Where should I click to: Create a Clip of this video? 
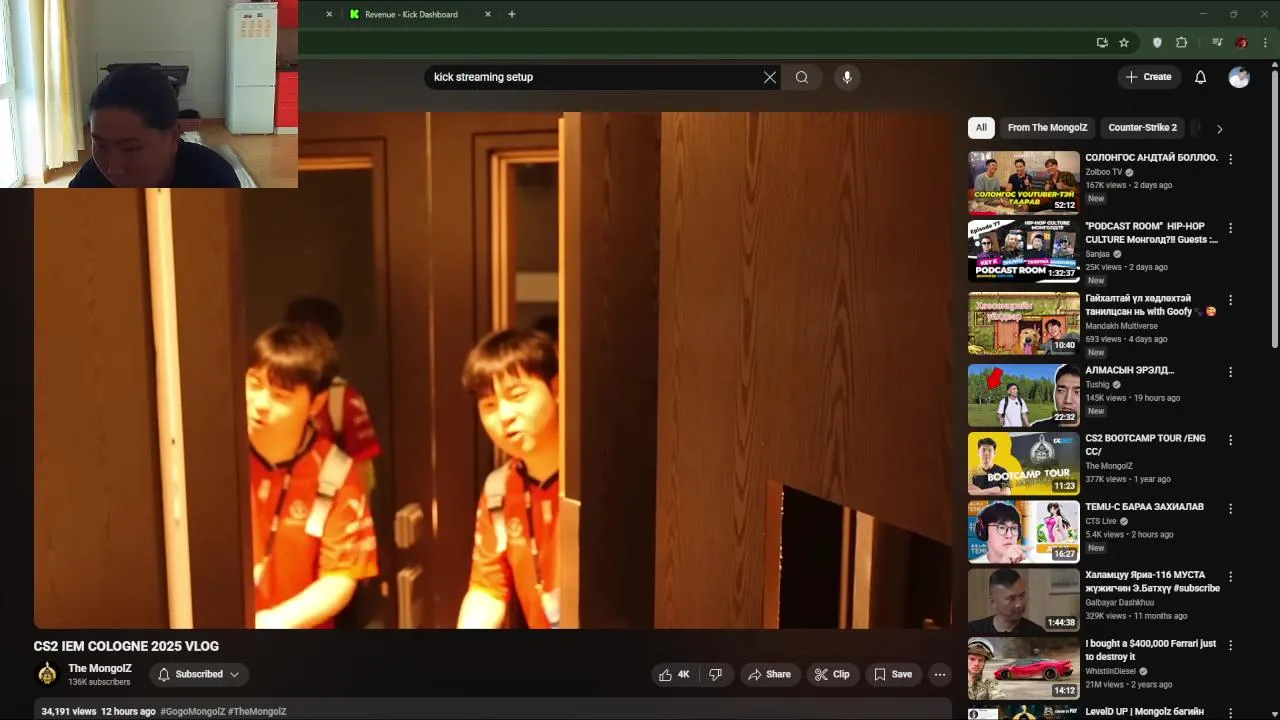[832, 675]
